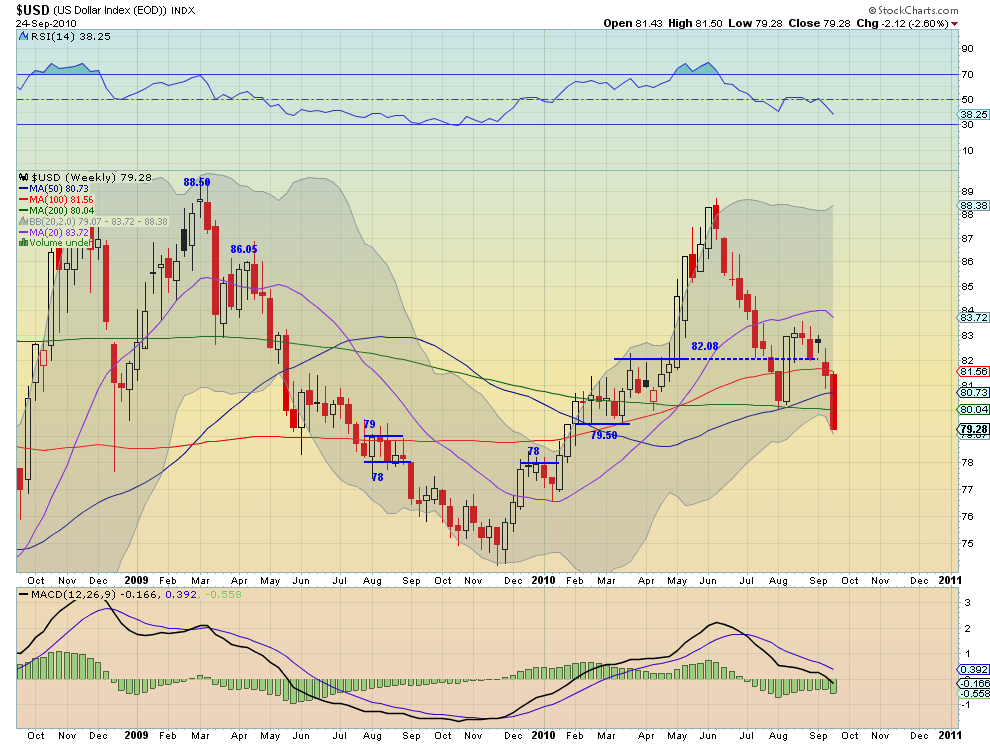Select the Open 81.43 value

633,23
